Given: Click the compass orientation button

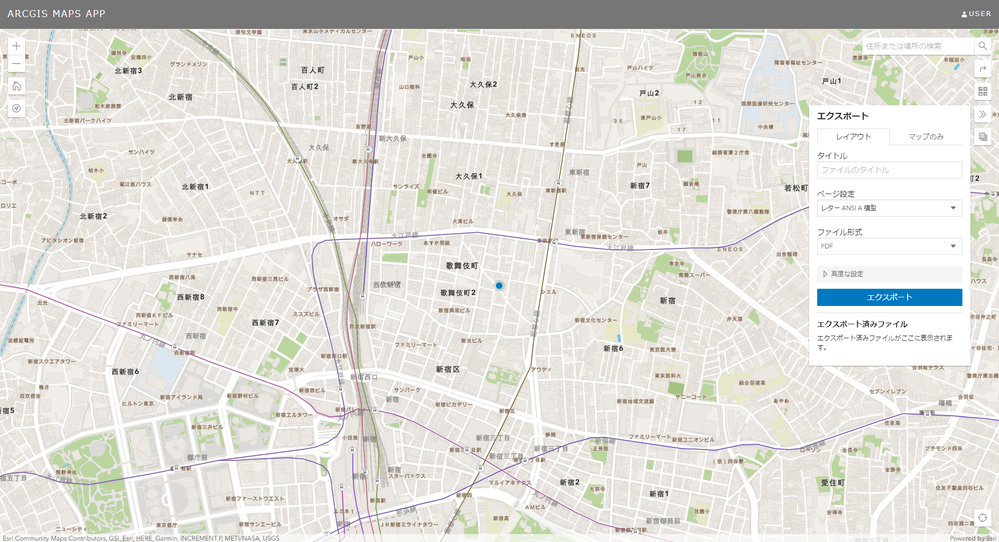Looking at the screenshot, I should click(x=17, y=108).
